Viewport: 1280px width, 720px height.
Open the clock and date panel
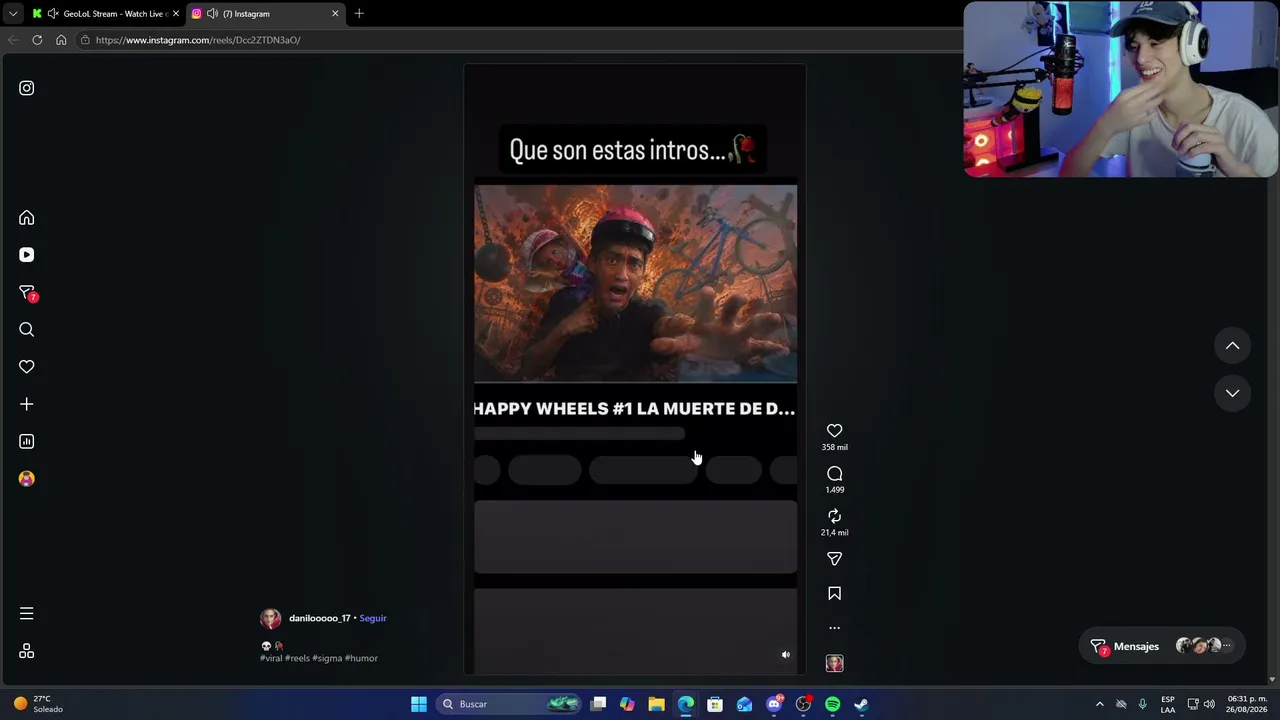click(x=1247, y=704)
